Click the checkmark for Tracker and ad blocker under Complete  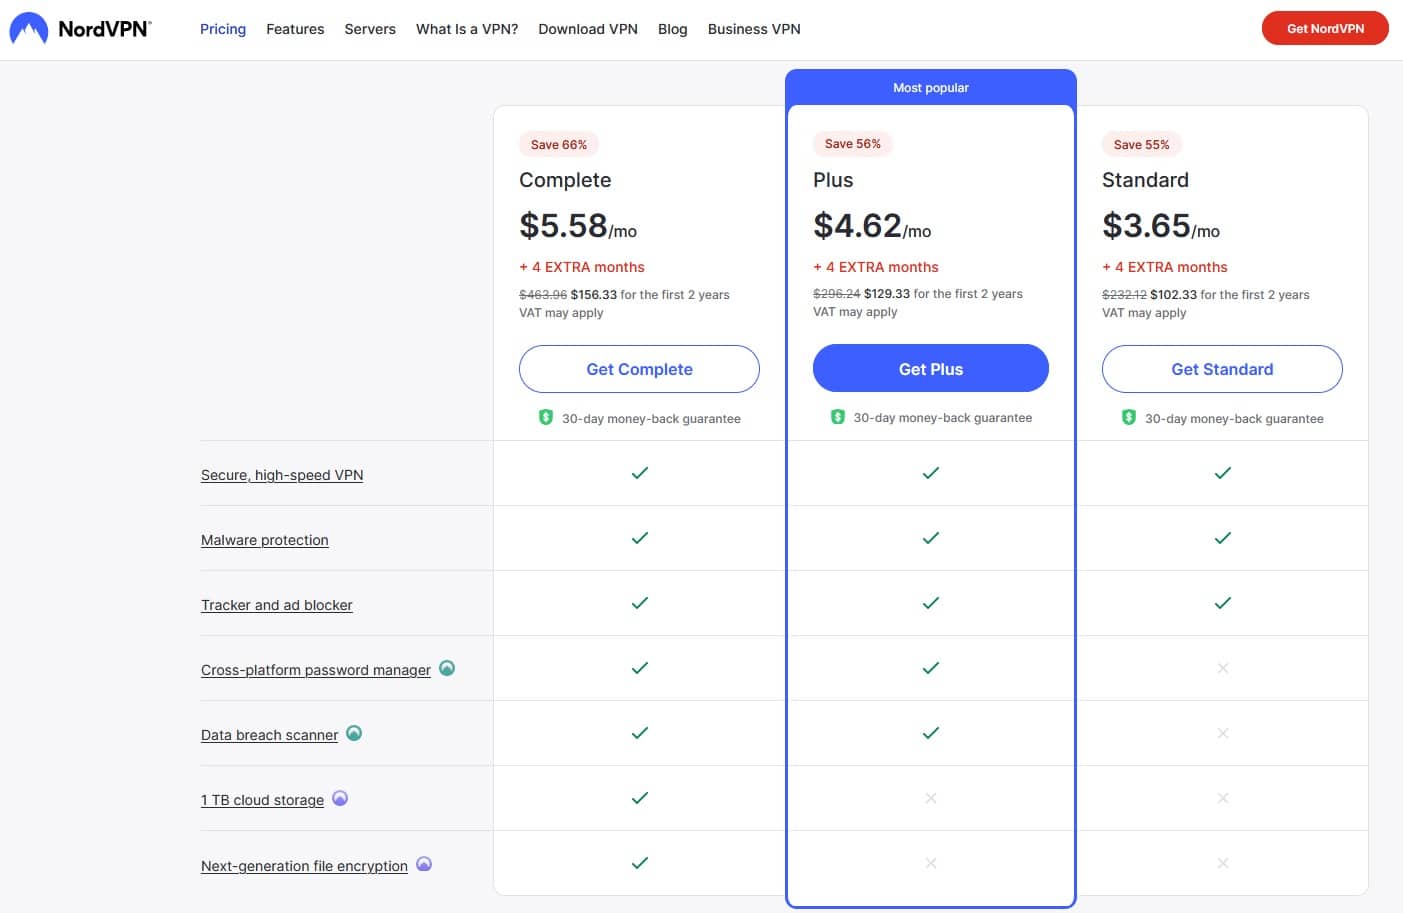pos(639,603)
